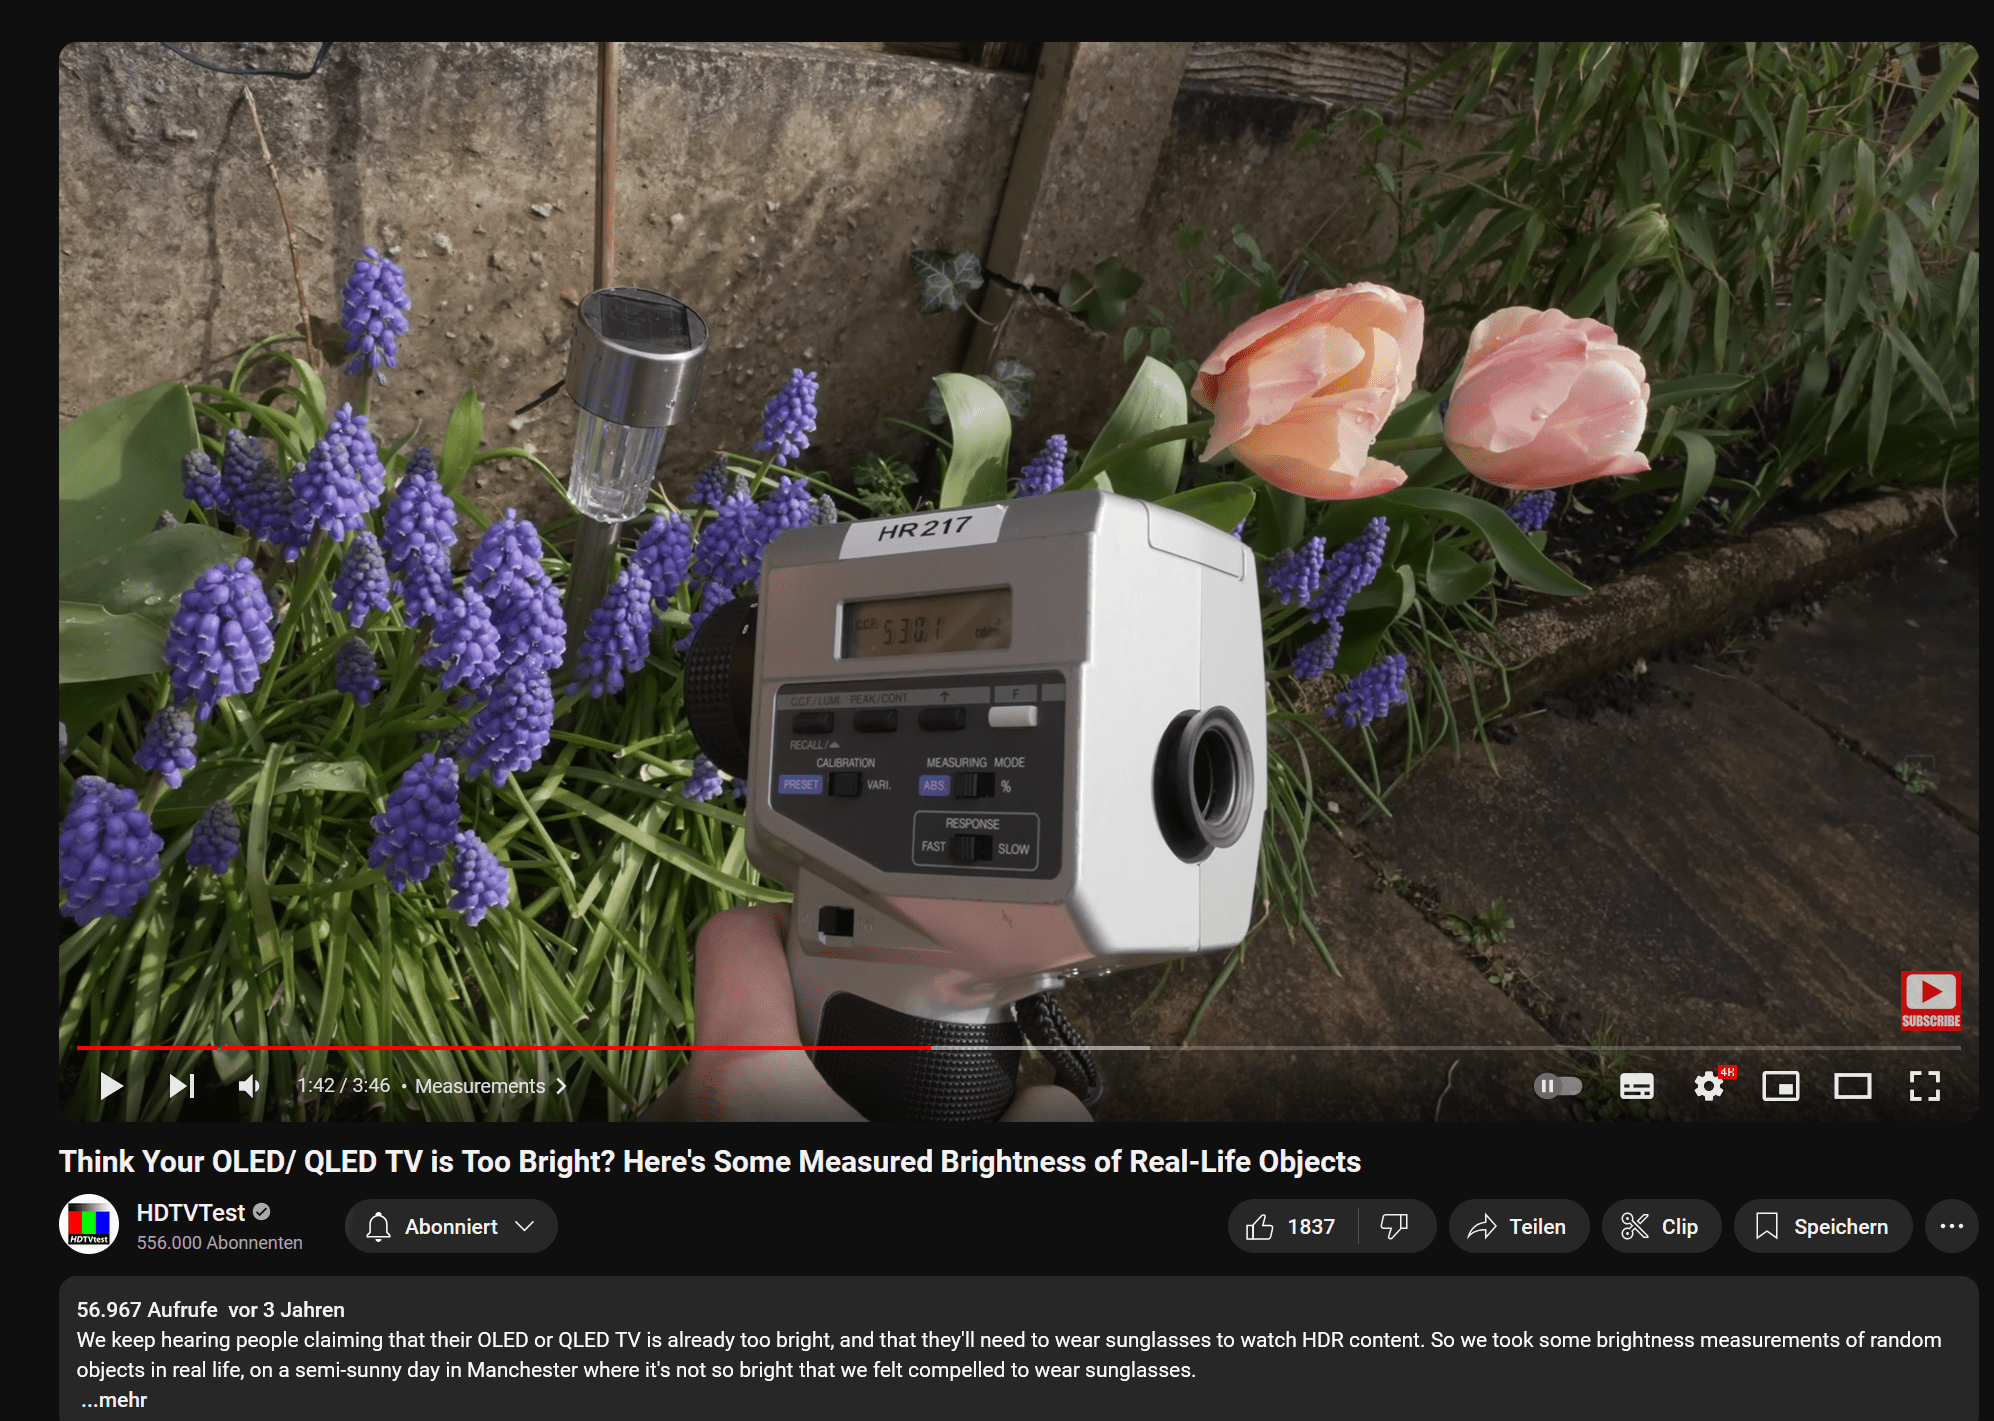This screenshot has width=1994, height=1421.
Task: Open the three-dot more actions menu
Action: click(1951, 1227)
